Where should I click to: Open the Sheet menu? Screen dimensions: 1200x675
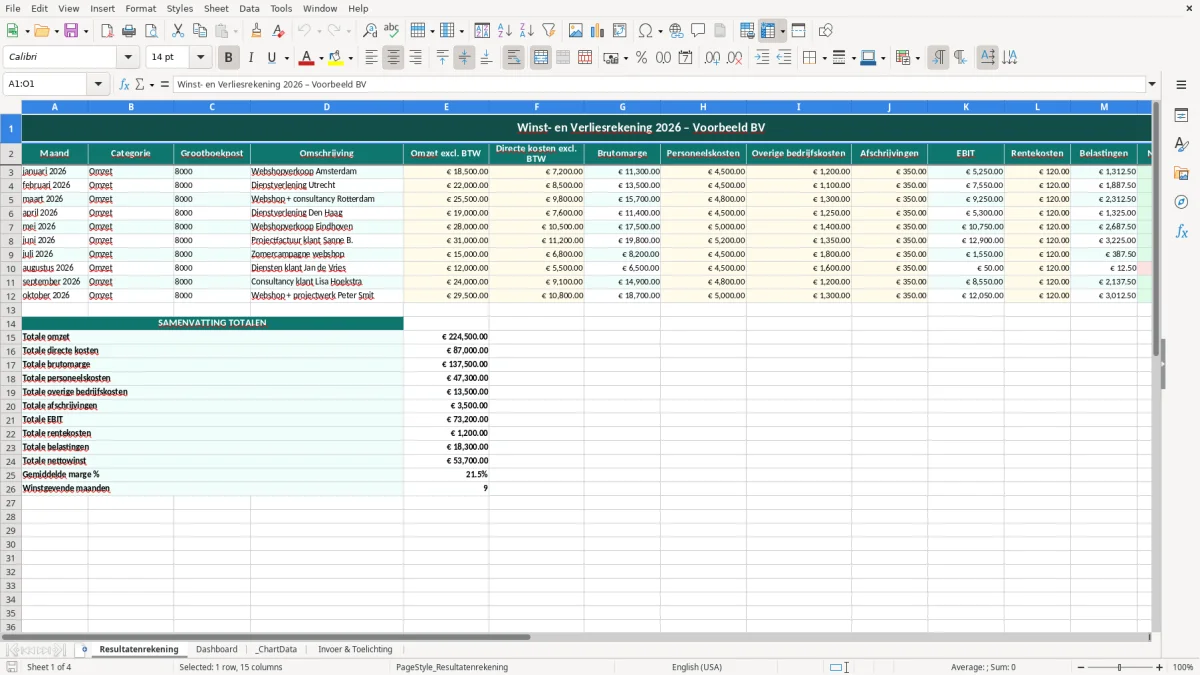click(x=216, y=8)
